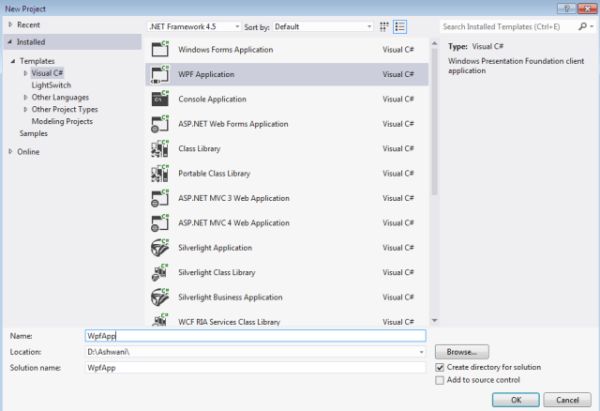Click the search magnifier icon
Viewport: 600px width, 411px height.
tap(582, 26)
